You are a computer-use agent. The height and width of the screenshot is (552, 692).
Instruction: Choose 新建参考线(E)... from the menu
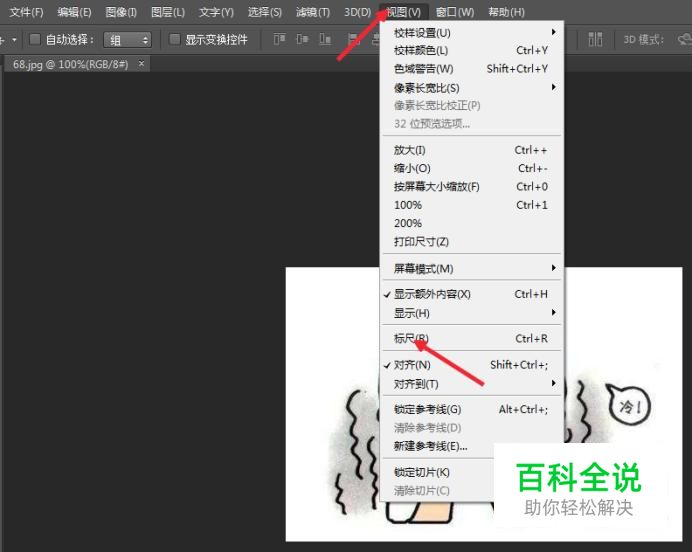(438, 446)
